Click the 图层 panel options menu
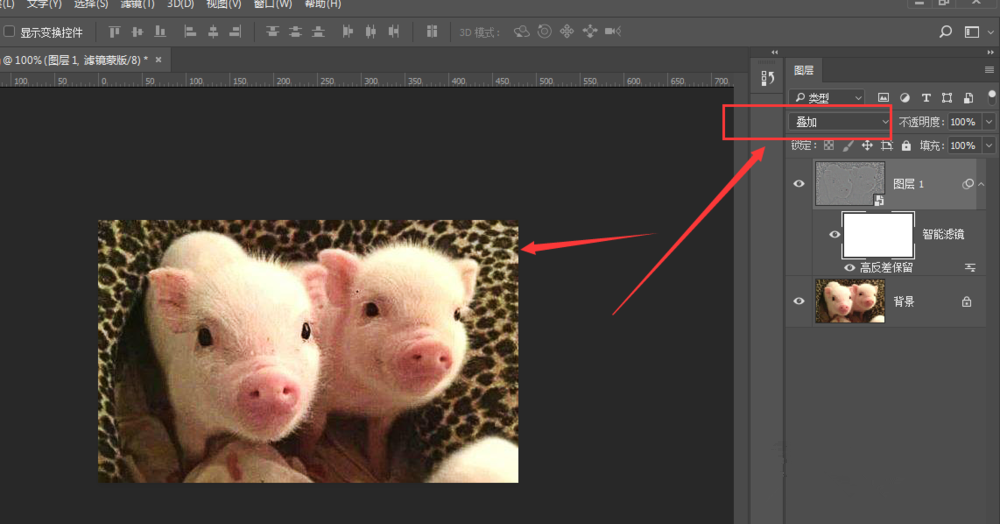This screenshot has width=1000, height=524. (988, 70)
